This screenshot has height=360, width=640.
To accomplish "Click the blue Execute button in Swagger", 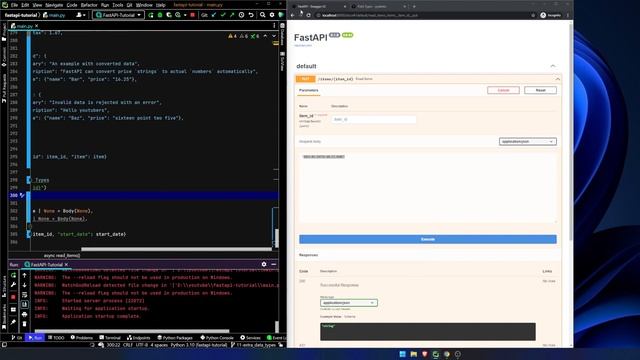I will pyautogui.click(x=428, y=239).
